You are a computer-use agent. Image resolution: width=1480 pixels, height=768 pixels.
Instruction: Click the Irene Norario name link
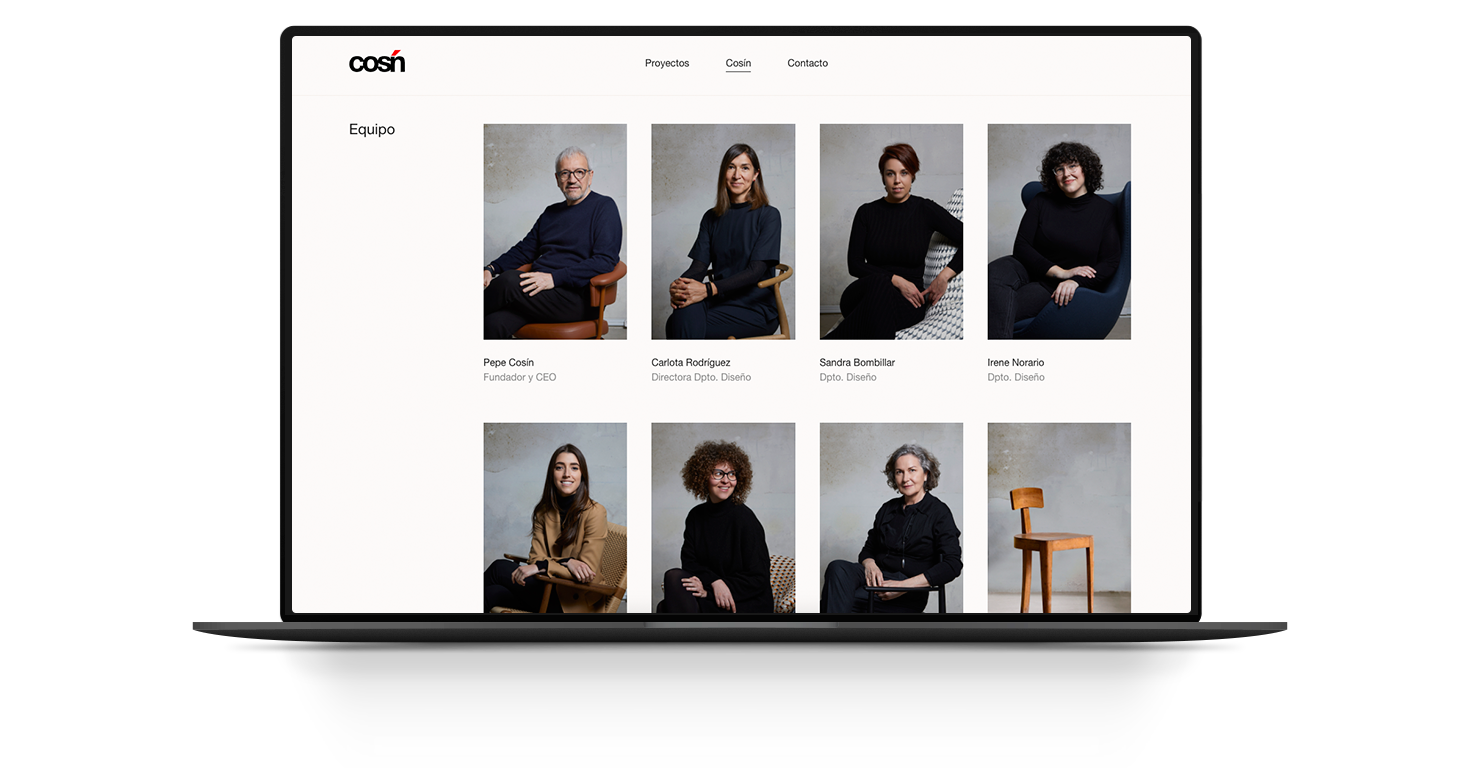tap(1016, 362)
